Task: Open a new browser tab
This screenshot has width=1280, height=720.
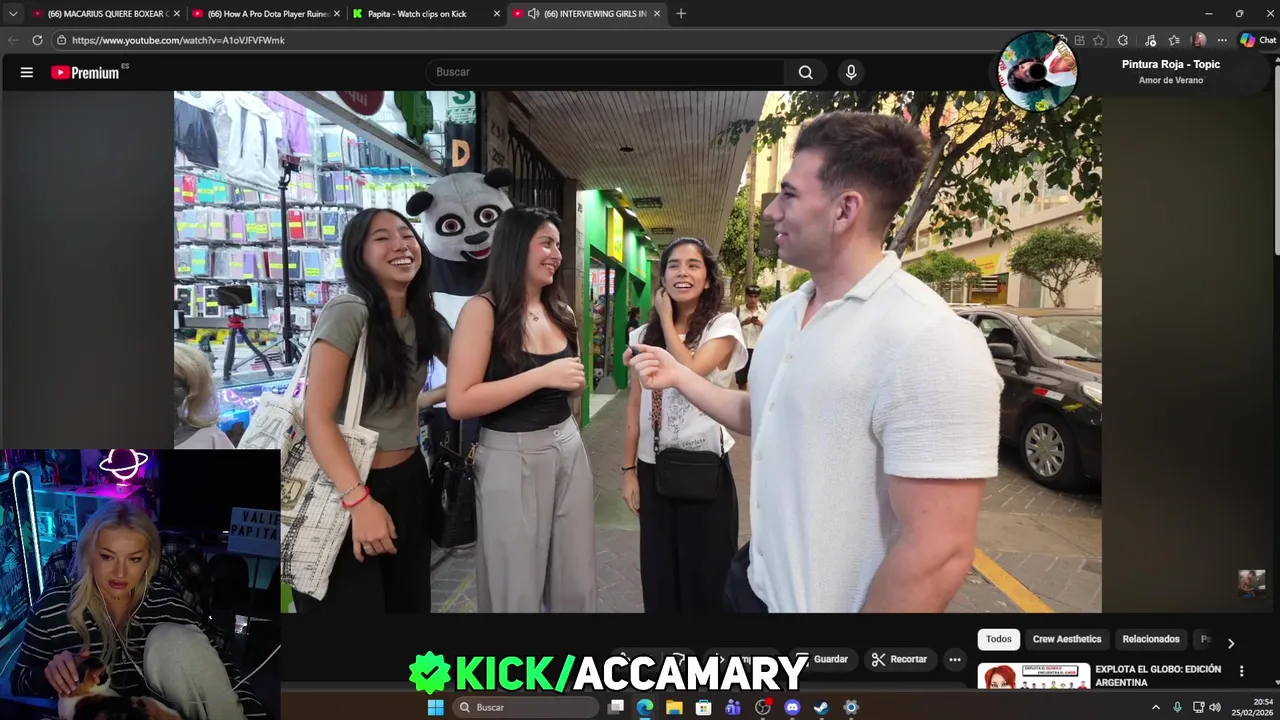Action: coord(681,13)
